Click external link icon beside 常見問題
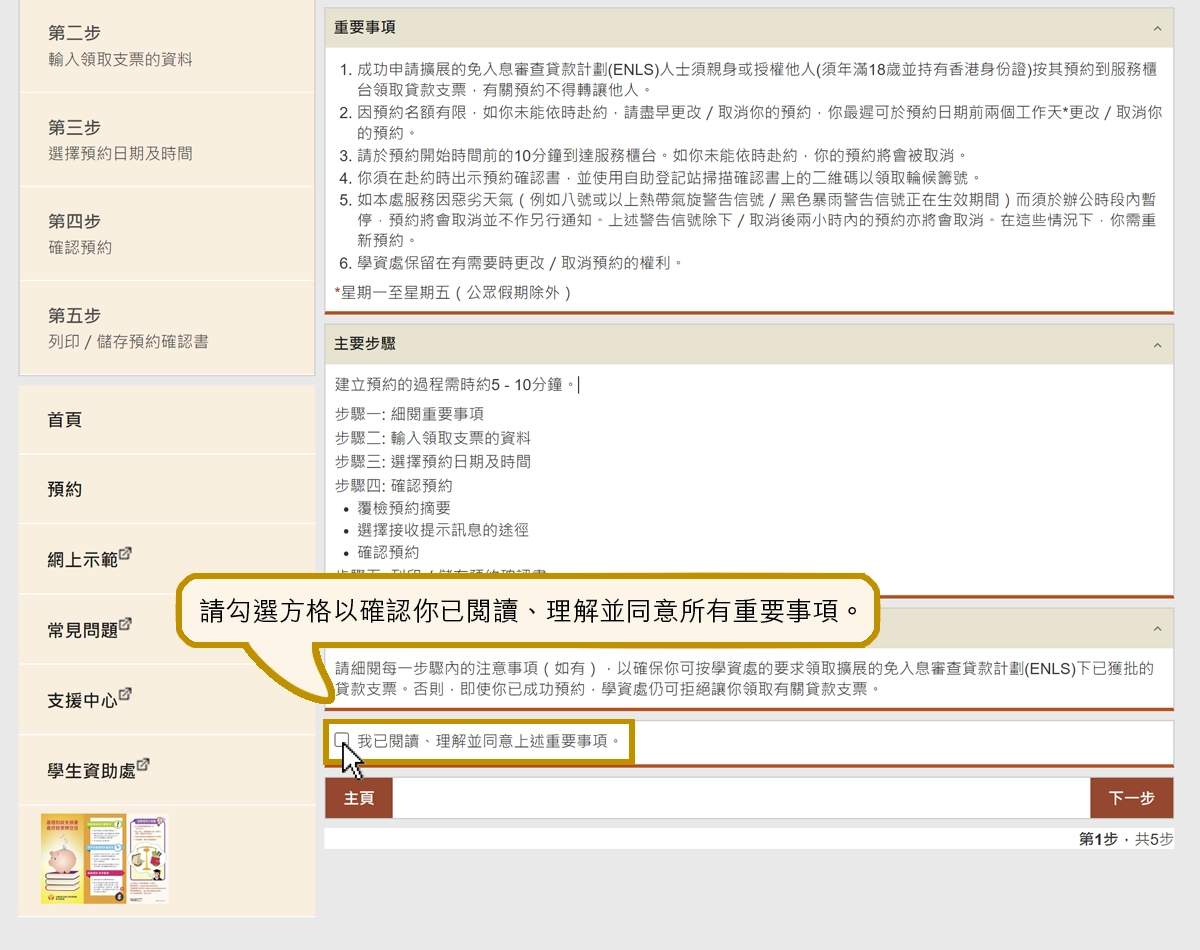The image size is (1200, 950). pos(126,625)
